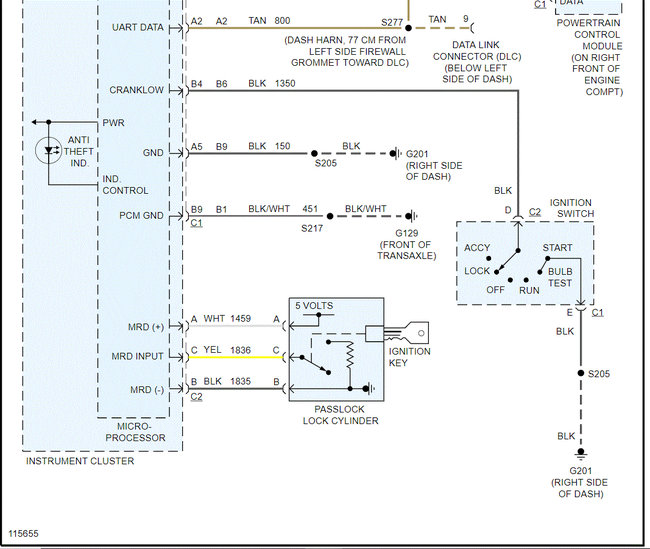Click the UART DATA label
The height and width of the screenshot is (549, 650).
coord(138,27)
